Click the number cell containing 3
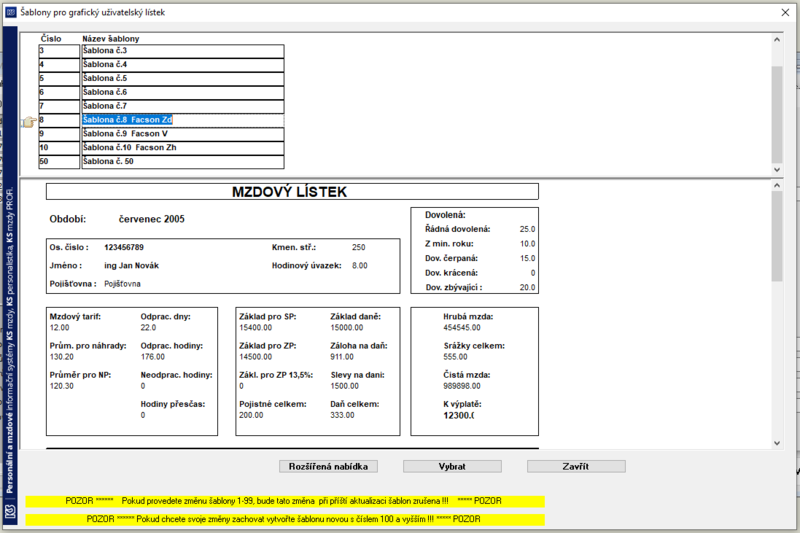The image size is (800, 533). (59, 50)
